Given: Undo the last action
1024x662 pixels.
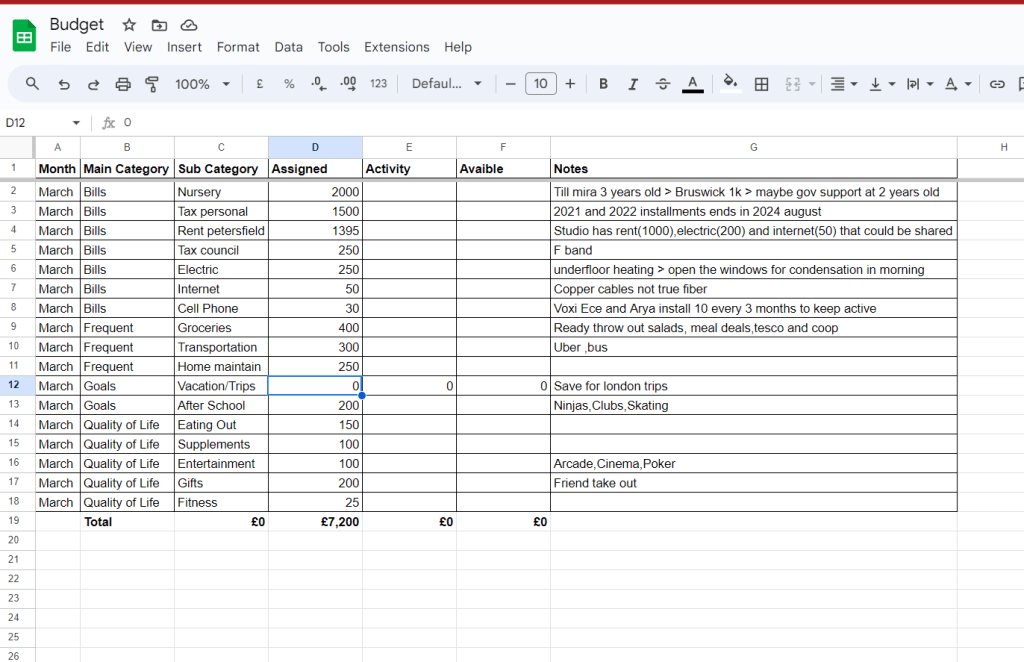Looking at the screenshot, I should [63, 84].
